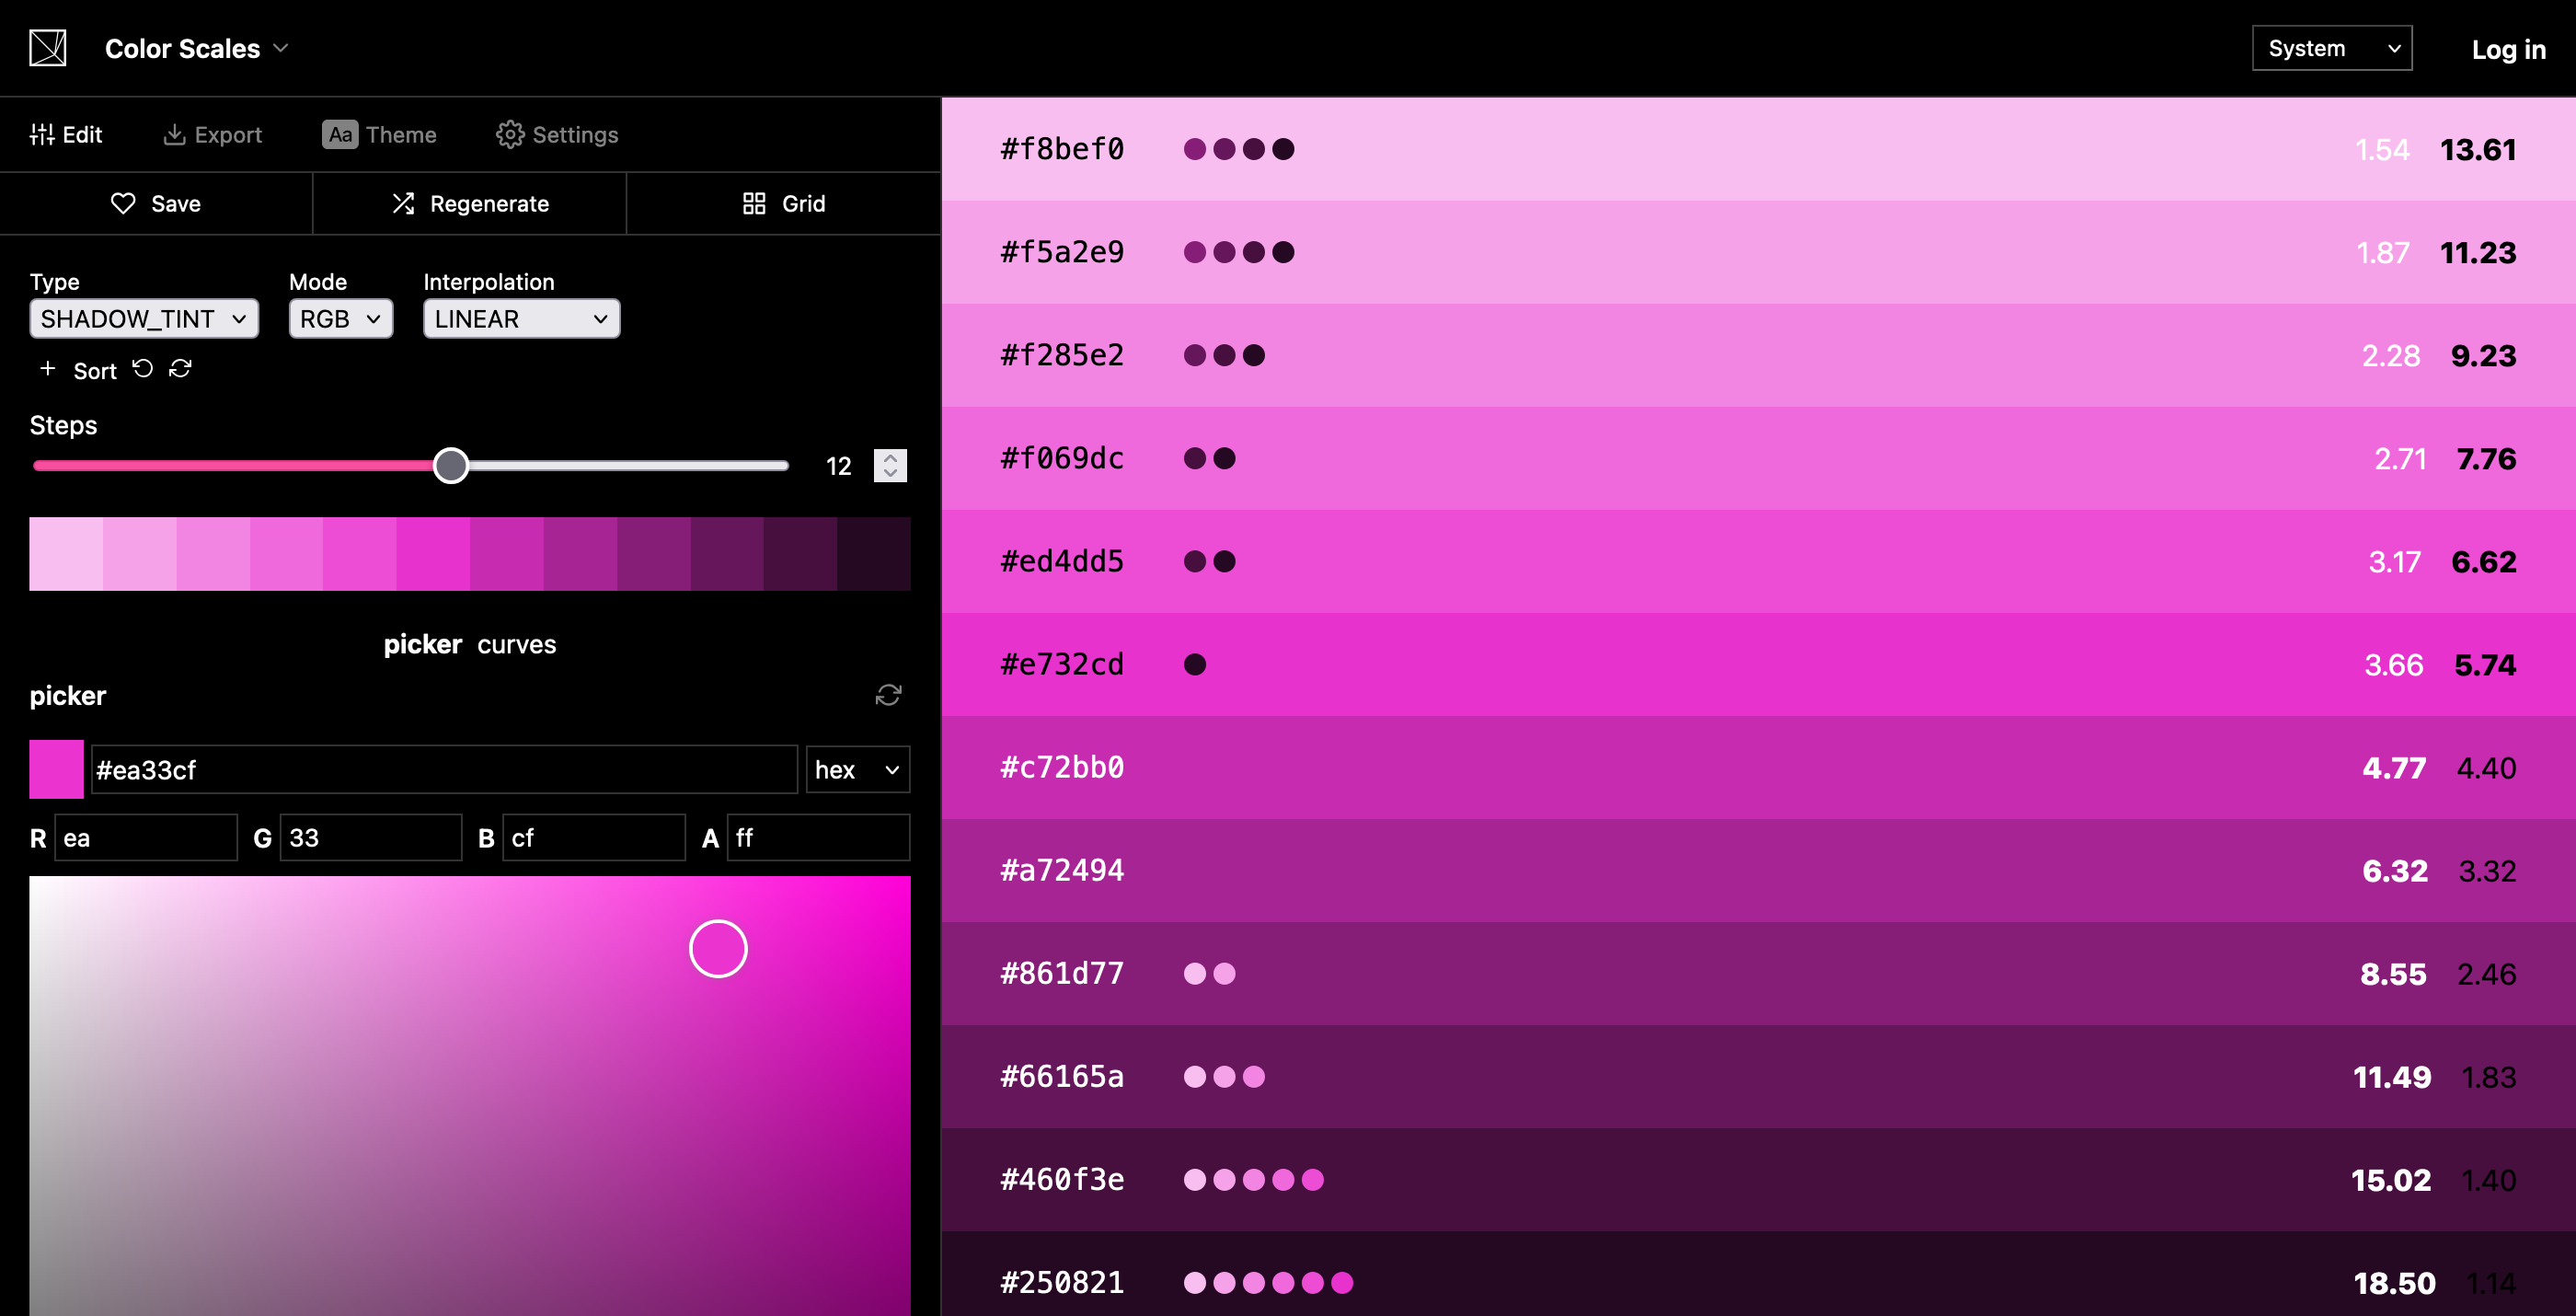Screen dimensions: 2576x1316
Task: Click the last contrast dot in #f5a2e9 row
Action: pyautogui.click(x=1283, y=252)
